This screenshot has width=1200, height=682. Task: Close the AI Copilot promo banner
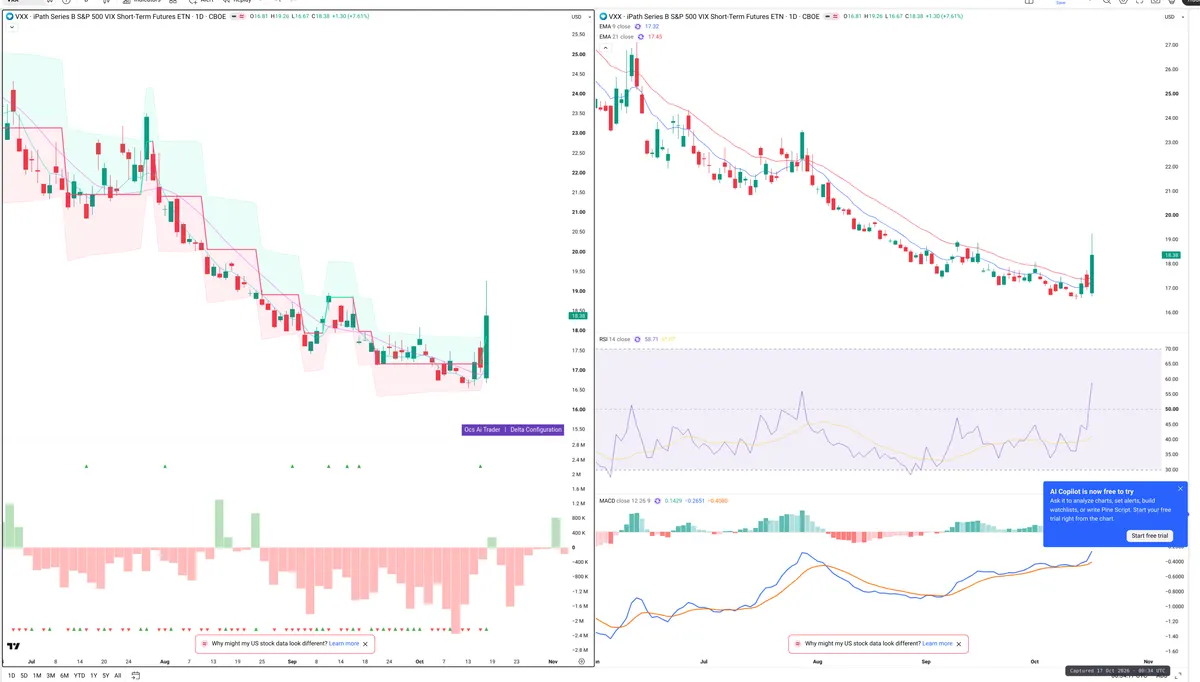pos(1180,489)
